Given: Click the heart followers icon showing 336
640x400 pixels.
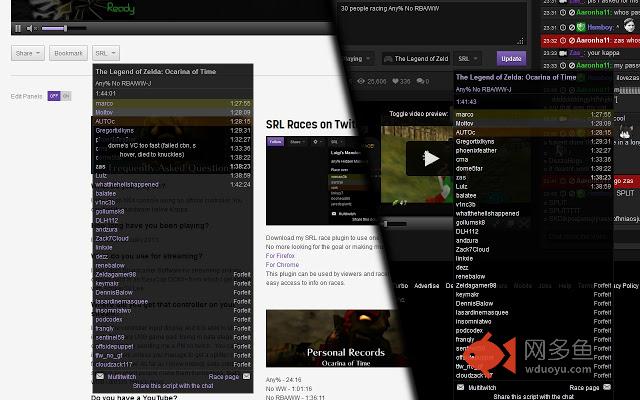Looking at the screenshot, I should coord(395,81).
